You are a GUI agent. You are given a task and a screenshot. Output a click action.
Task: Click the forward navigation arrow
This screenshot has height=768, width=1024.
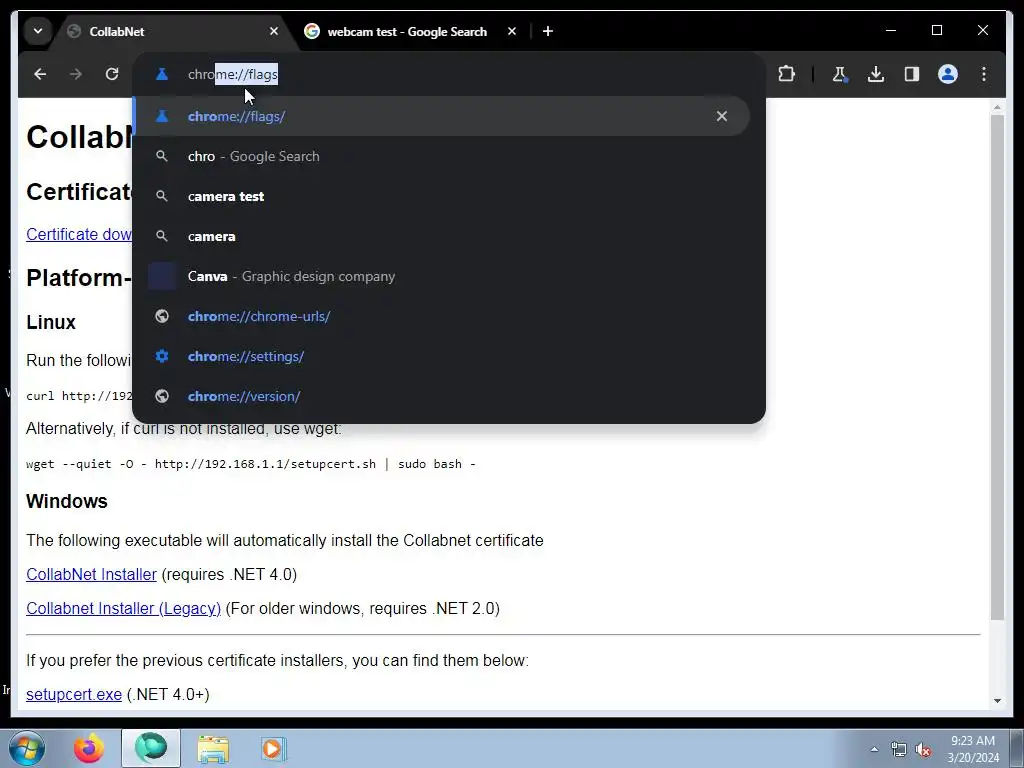(76, 74)
